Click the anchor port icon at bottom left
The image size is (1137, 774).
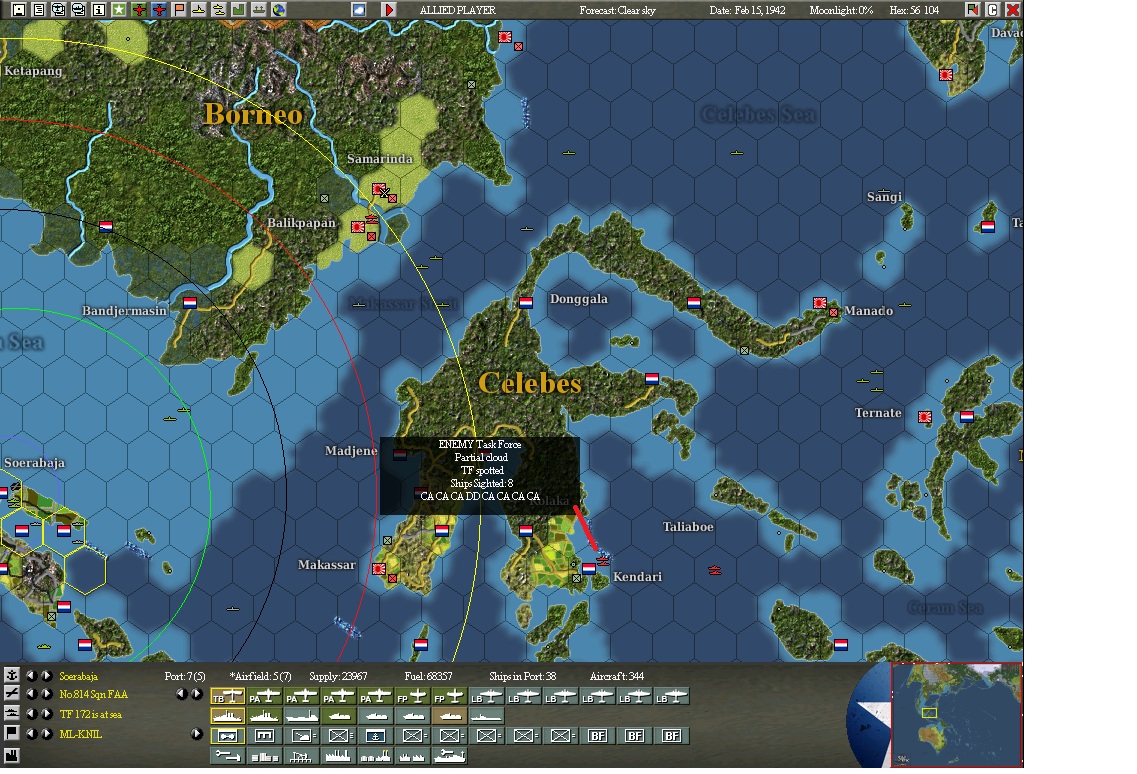tap(12, 675)
